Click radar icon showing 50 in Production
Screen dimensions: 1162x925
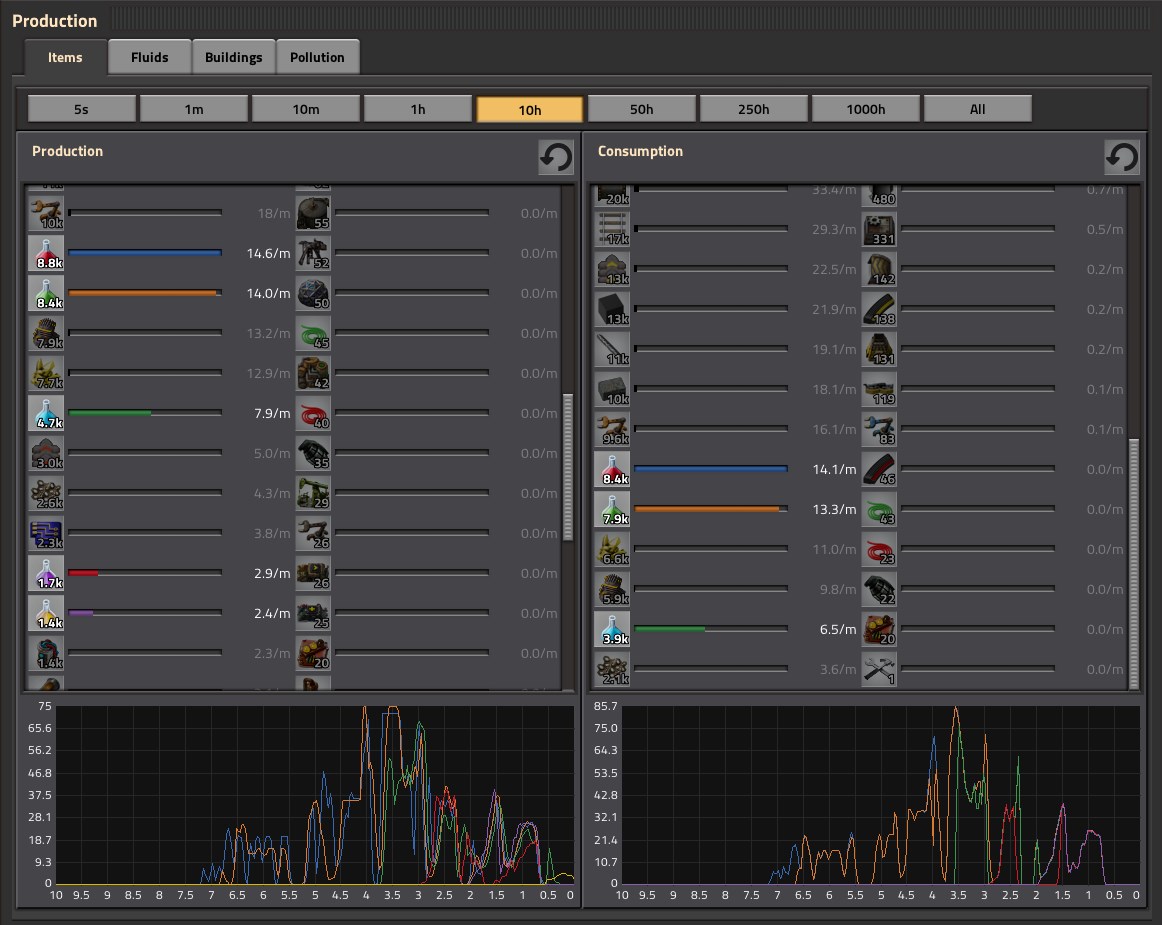coord(313,294)
